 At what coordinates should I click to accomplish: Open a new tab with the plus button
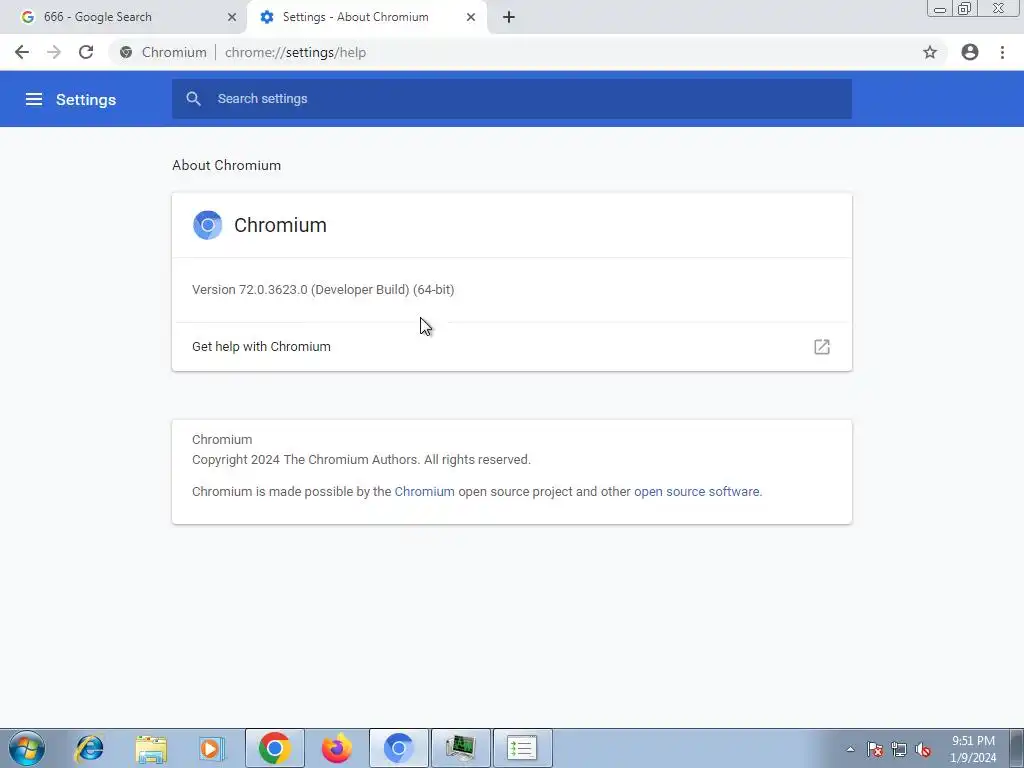(x=509, y=17)
